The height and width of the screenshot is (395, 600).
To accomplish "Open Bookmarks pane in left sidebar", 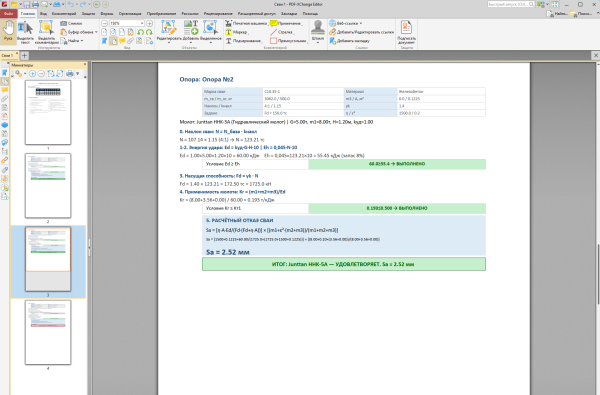I will click(x=5, y=73).
